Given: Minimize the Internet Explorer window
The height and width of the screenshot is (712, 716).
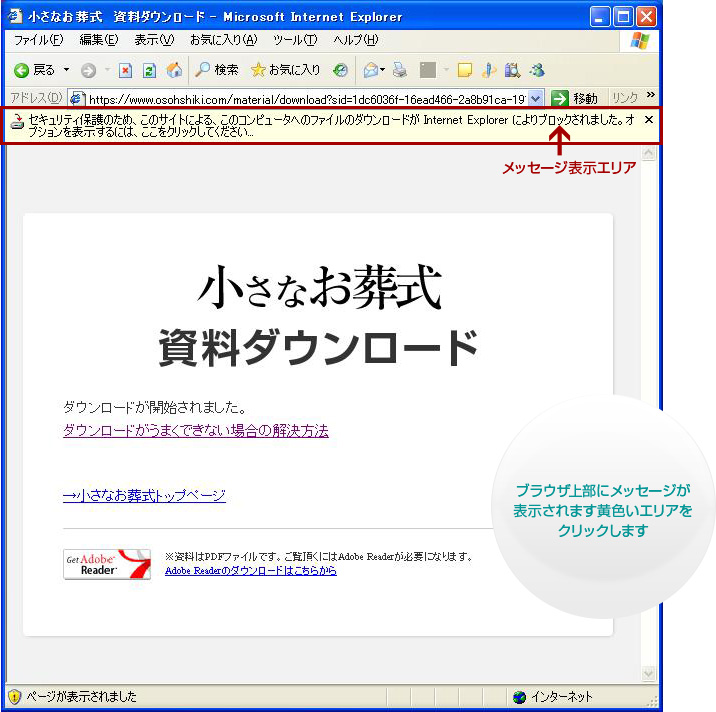Looking at the screenshot, I should pos(600,17).
